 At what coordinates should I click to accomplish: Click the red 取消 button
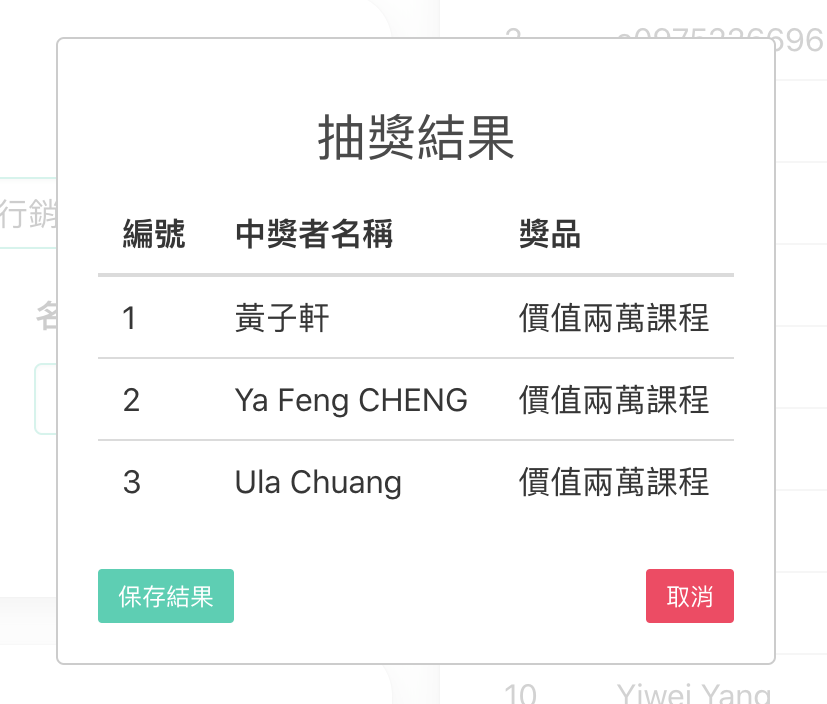click(x=689, y=596)
